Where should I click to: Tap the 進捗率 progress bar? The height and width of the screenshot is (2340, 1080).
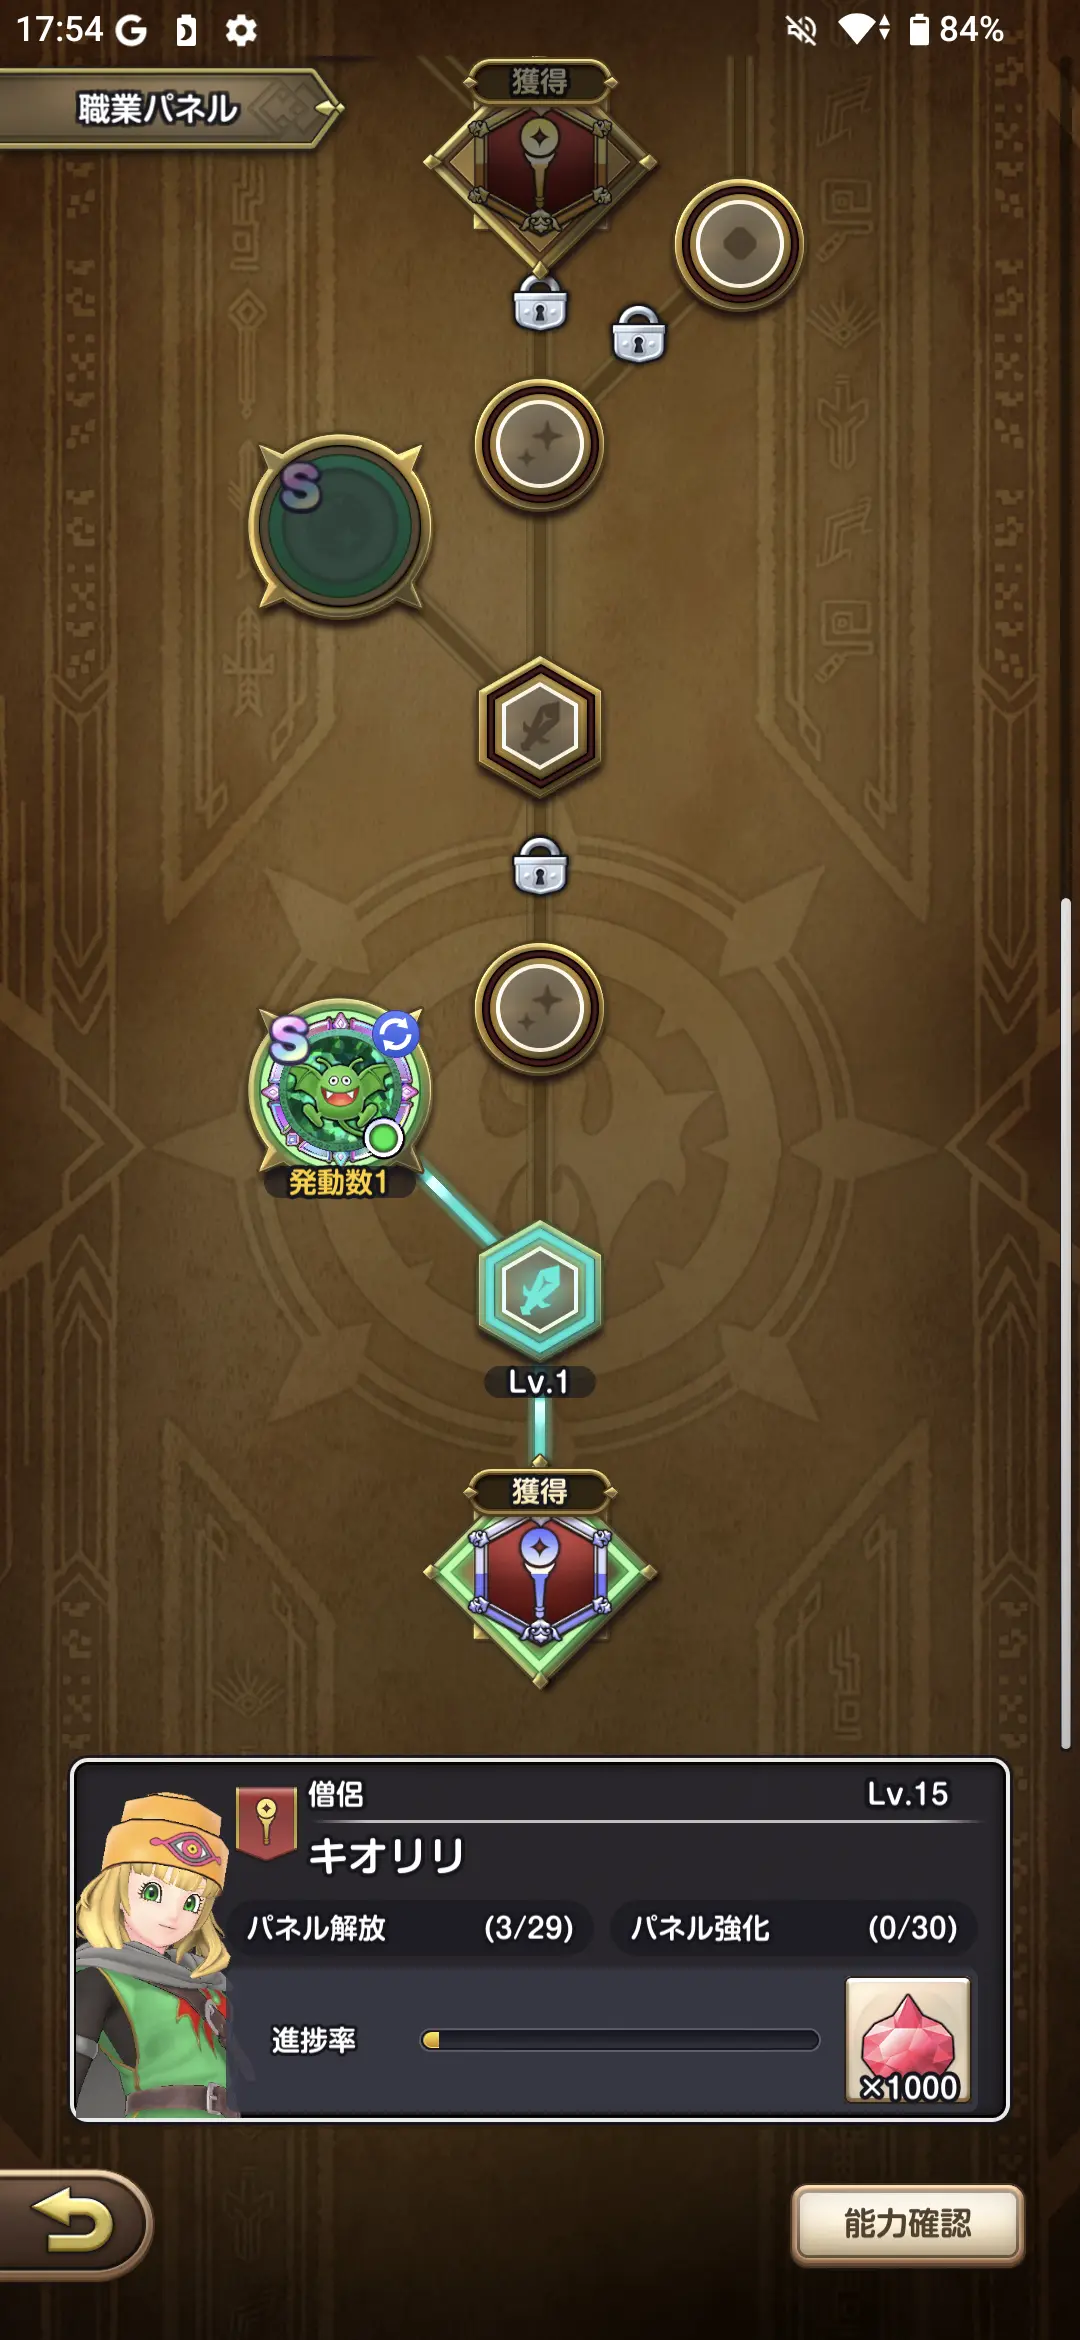point(620,2040)
